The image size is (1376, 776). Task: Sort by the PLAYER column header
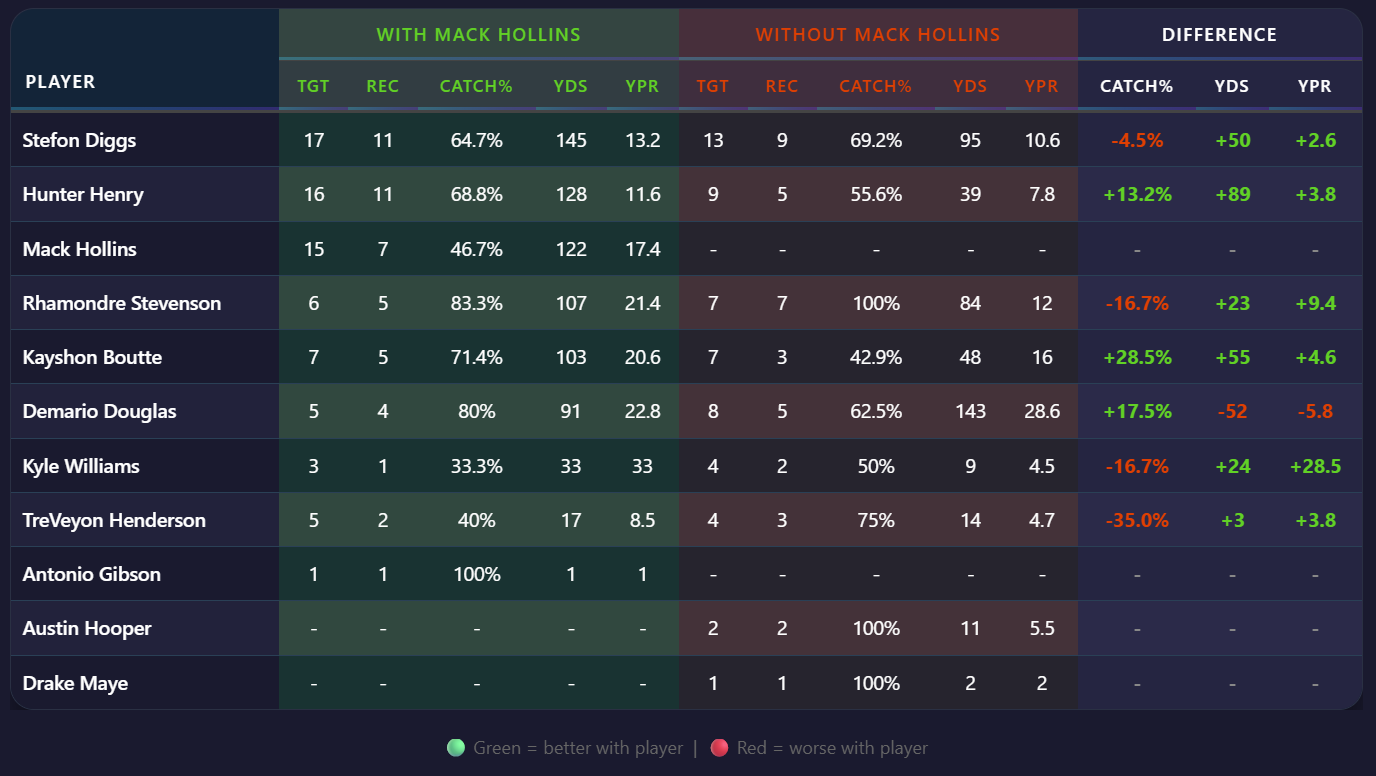[x=60, y=82]
